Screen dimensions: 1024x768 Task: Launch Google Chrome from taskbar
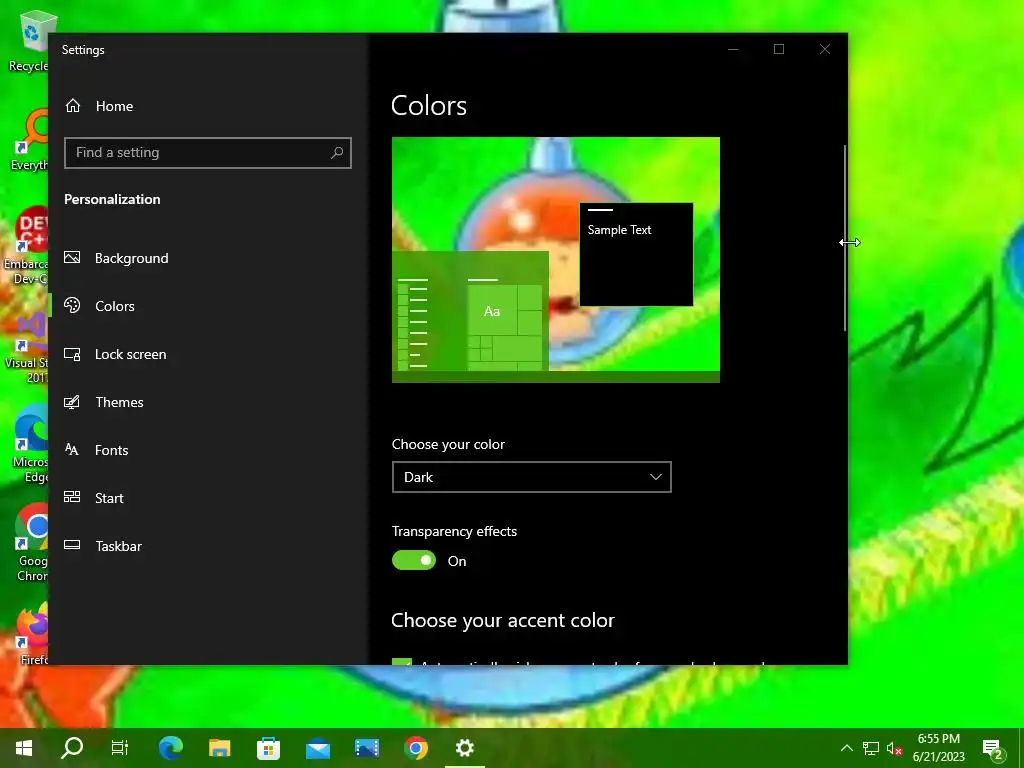[x=416, y=748]
